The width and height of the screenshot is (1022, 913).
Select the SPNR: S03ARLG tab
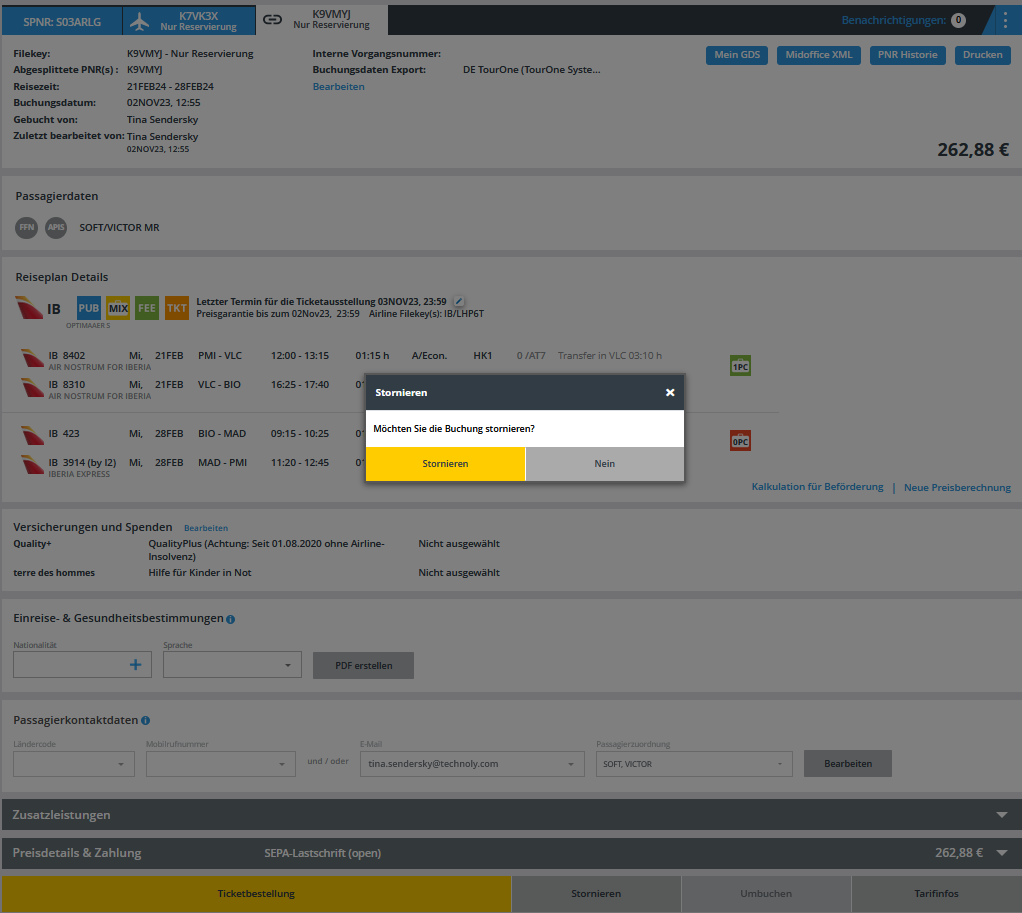tap(62, 20)
